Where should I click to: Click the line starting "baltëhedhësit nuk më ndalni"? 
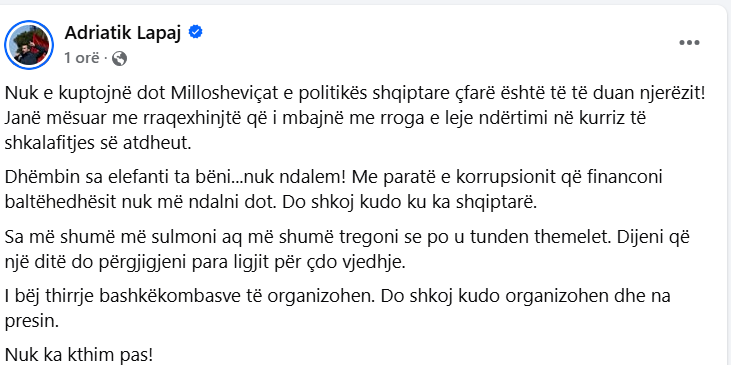click(x=271, y=202)
